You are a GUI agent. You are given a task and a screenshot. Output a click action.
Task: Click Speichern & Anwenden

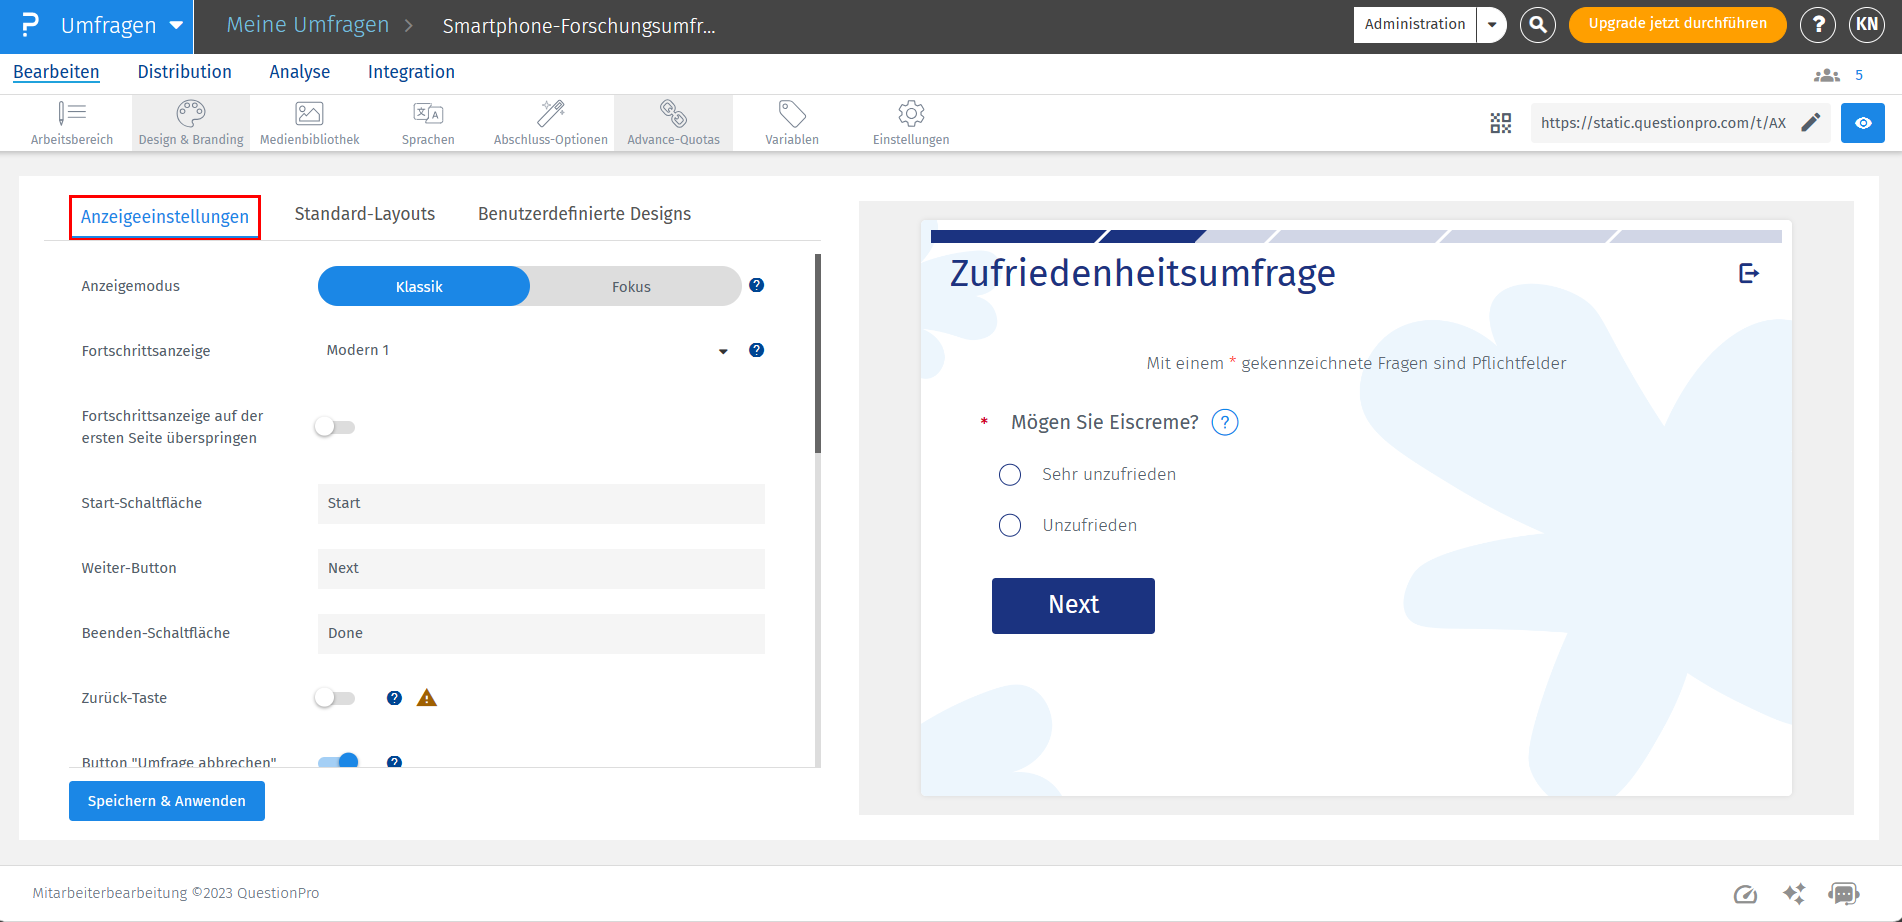click(x=166, y=800)
